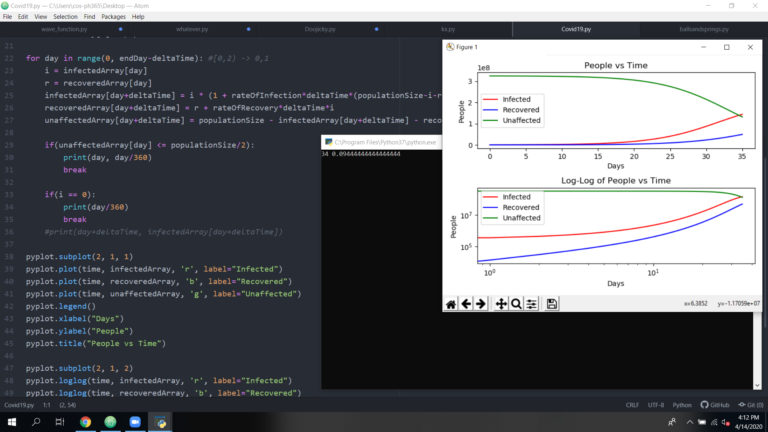Click the Home reset view icon
768x432 pixels.
tap(451, 303)
